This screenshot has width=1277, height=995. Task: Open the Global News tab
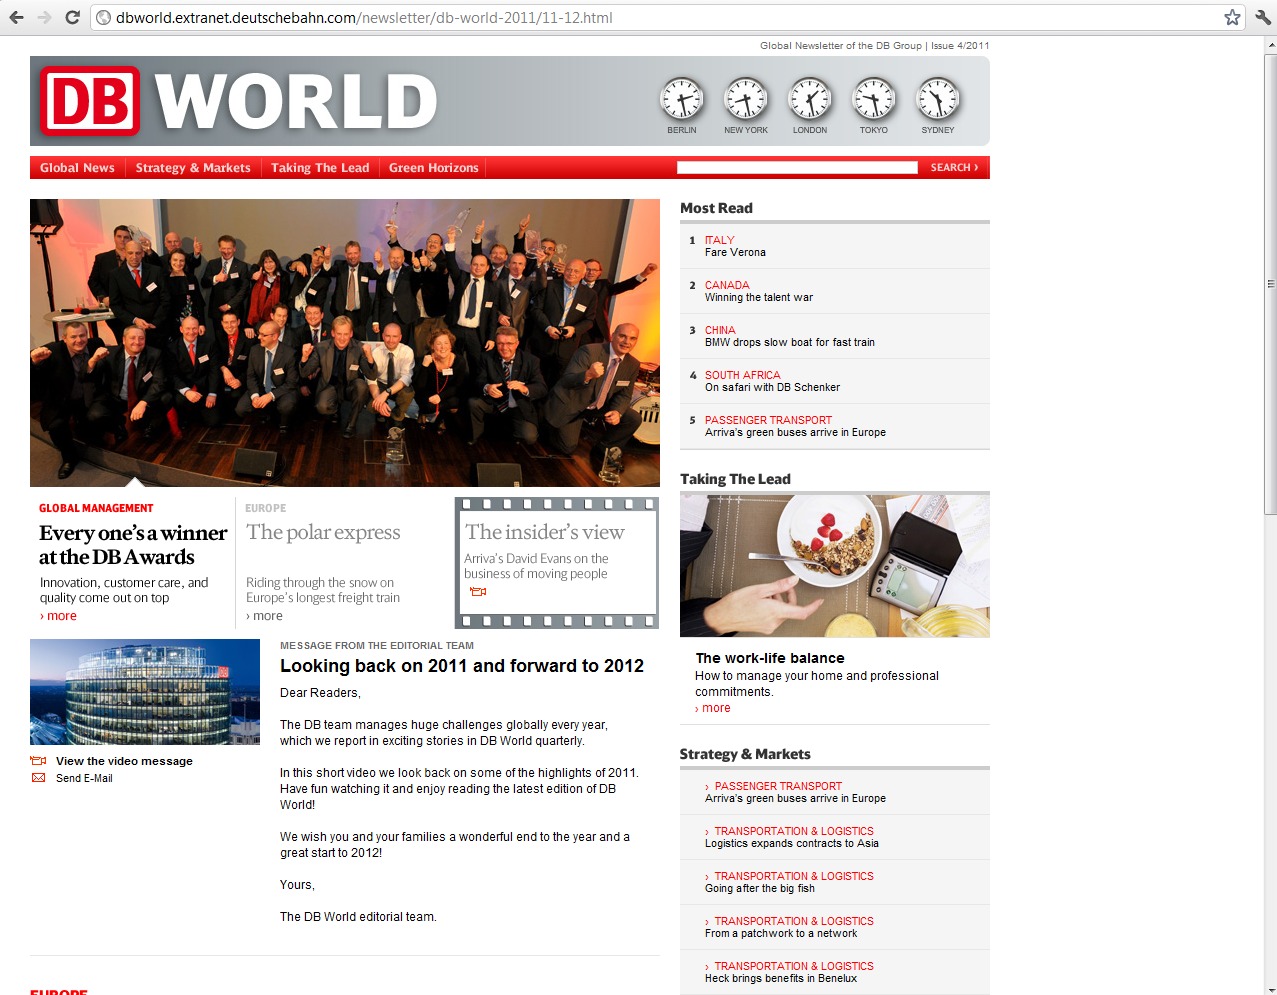(77, 168)
